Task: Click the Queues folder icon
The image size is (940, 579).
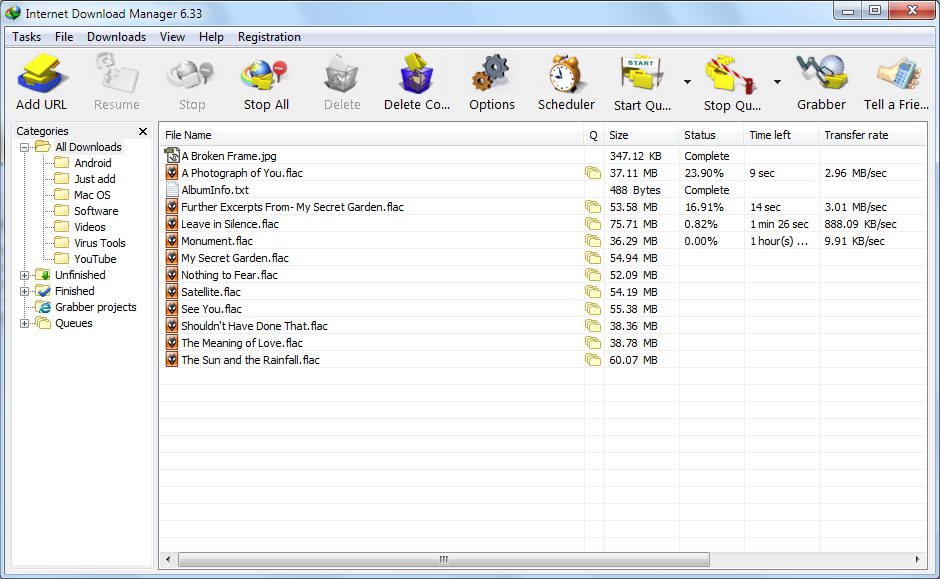Action: pyautogui.click(x=43, y=322)
